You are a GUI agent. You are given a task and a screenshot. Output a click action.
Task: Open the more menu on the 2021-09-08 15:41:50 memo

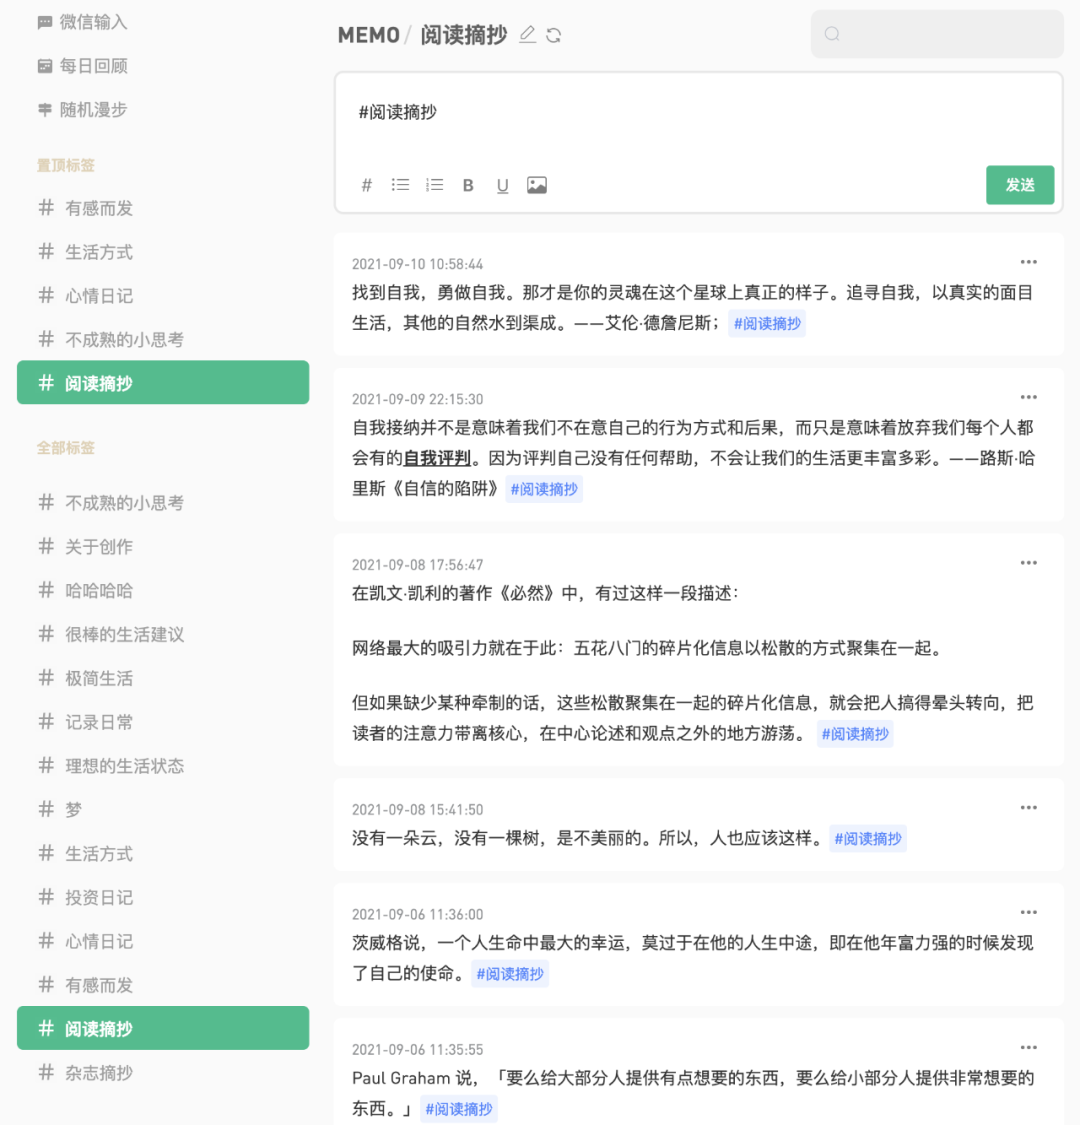pyautogui.click(x=1028, y=807)
